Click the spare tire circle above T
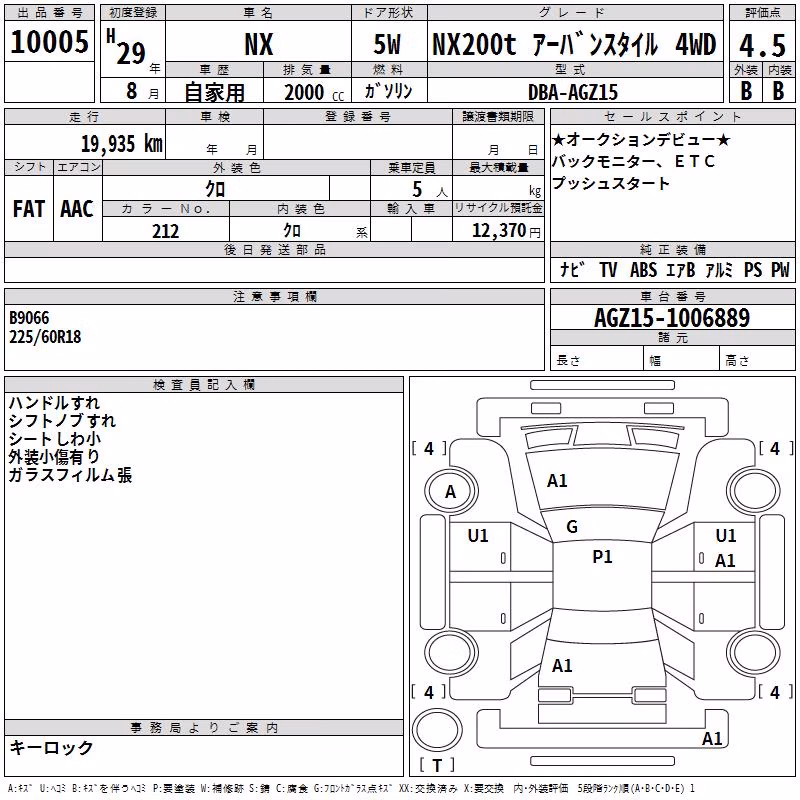This screenshot has height=800, width=800. 437,729
